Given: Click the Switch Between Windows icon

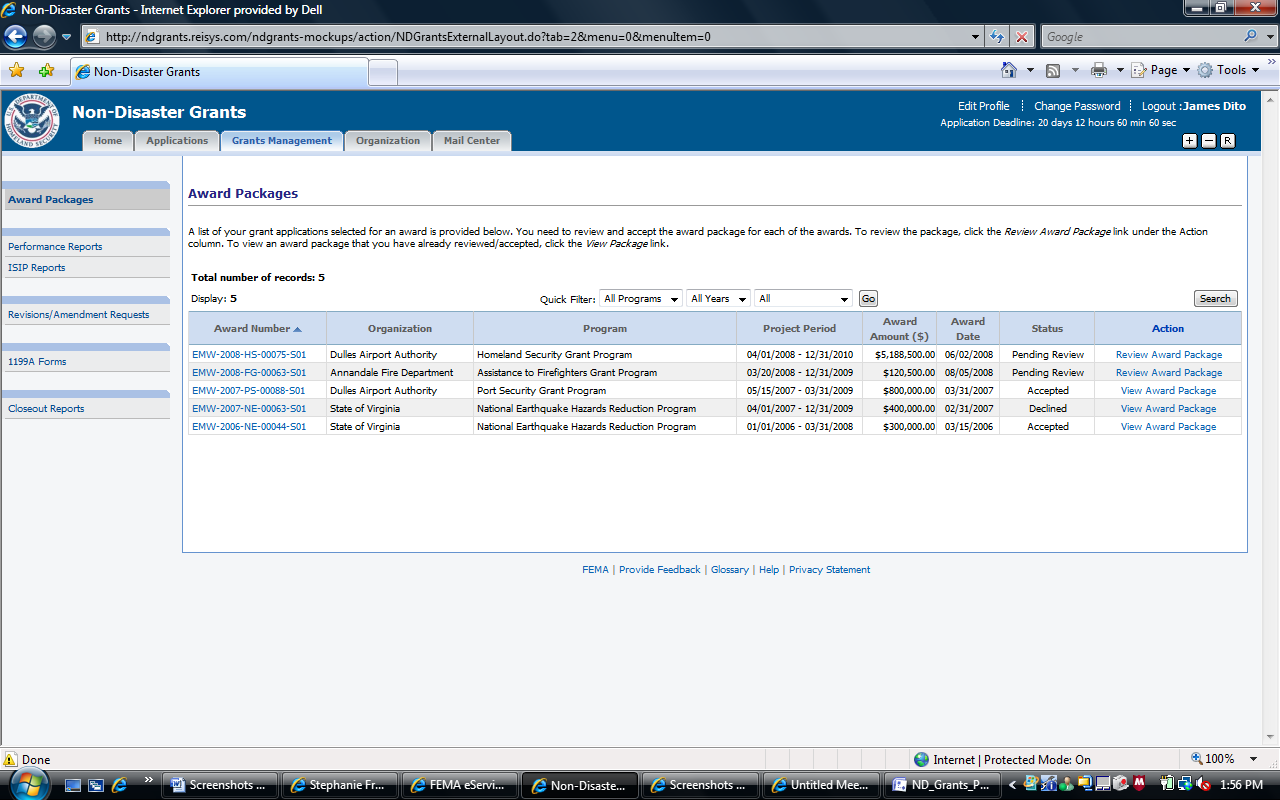Looking at the screenshot, I should point(97,785).
